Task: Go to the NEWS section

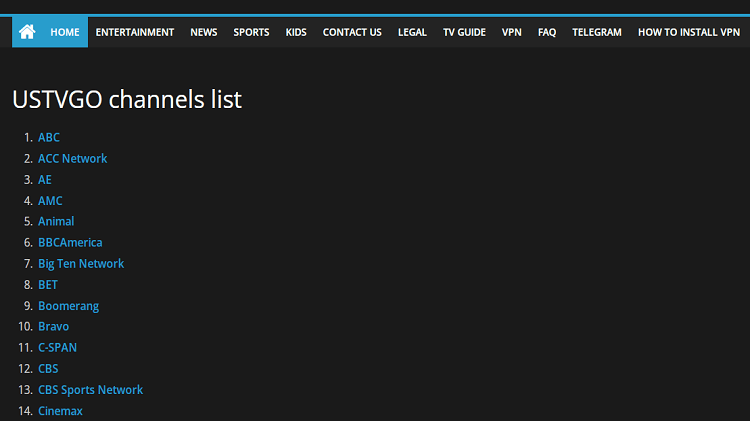Action: [204, 32]
